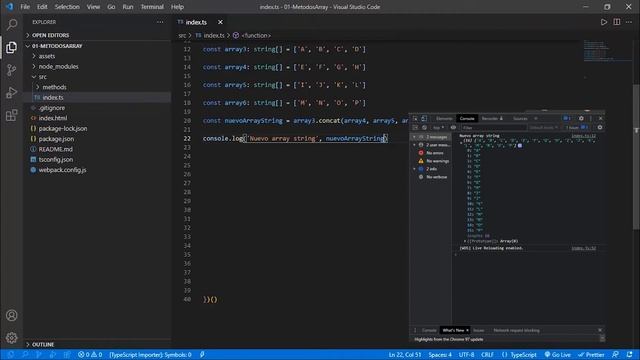Click Spaces: 4 indentation indicator
The height and width of the screenshot is (360, 640).
440,355
